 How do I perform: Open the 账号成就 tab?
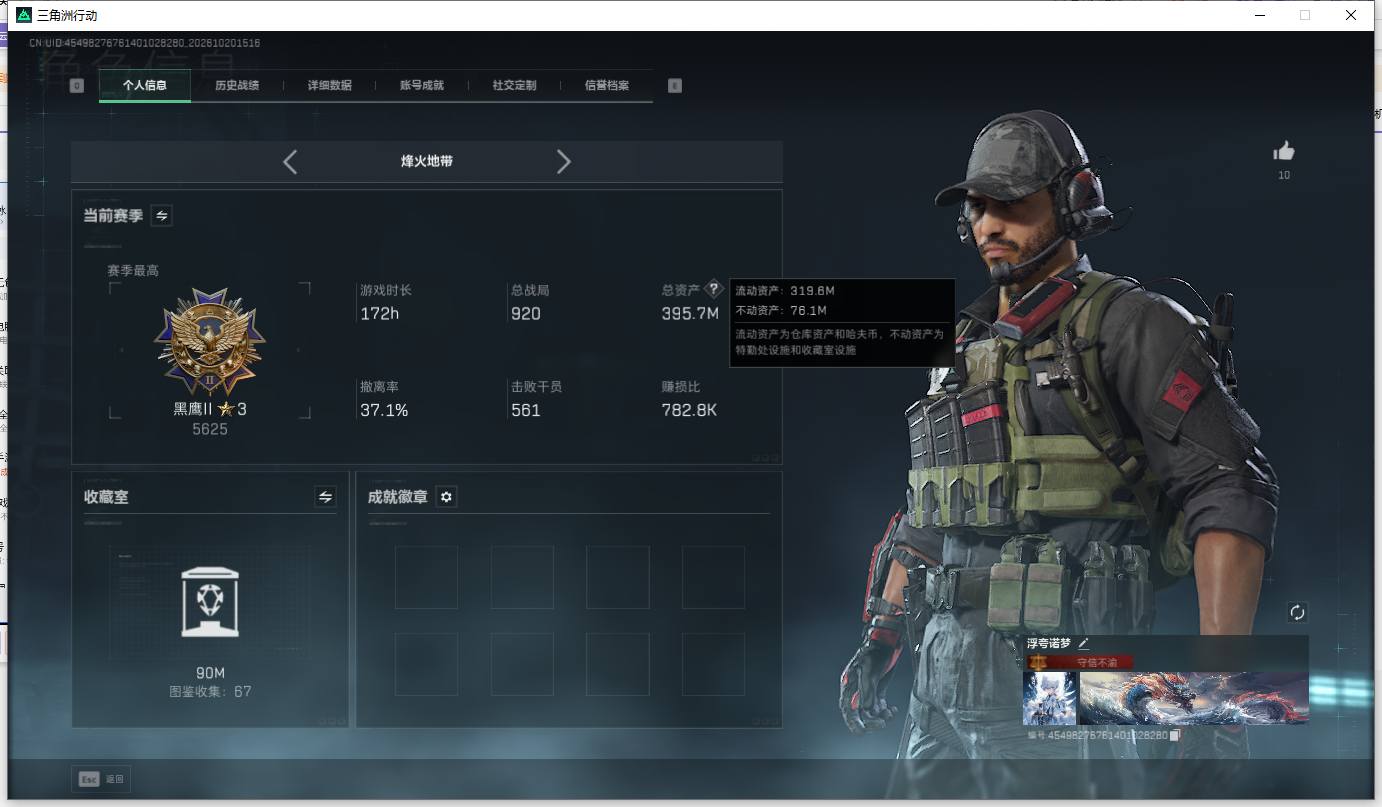coord(422,85)
